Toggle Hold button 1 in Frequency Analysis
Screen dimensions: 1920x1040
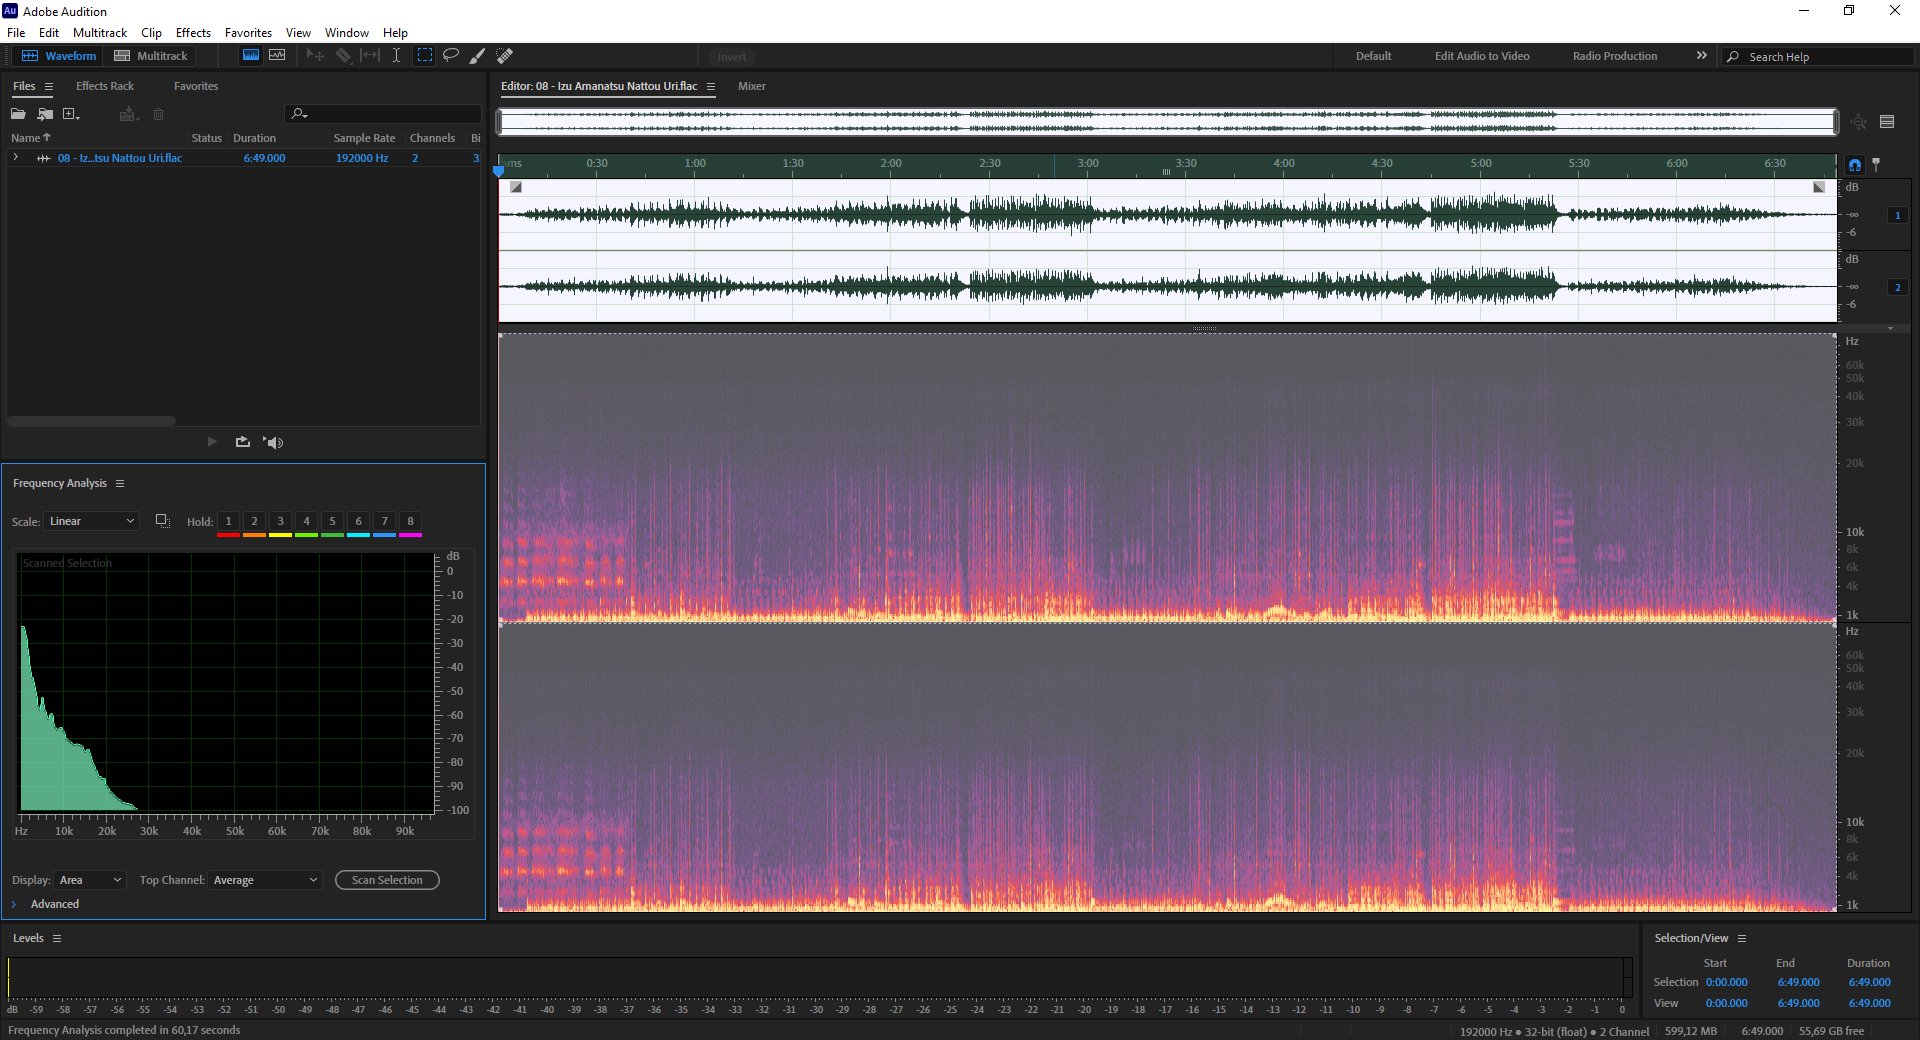228,521
